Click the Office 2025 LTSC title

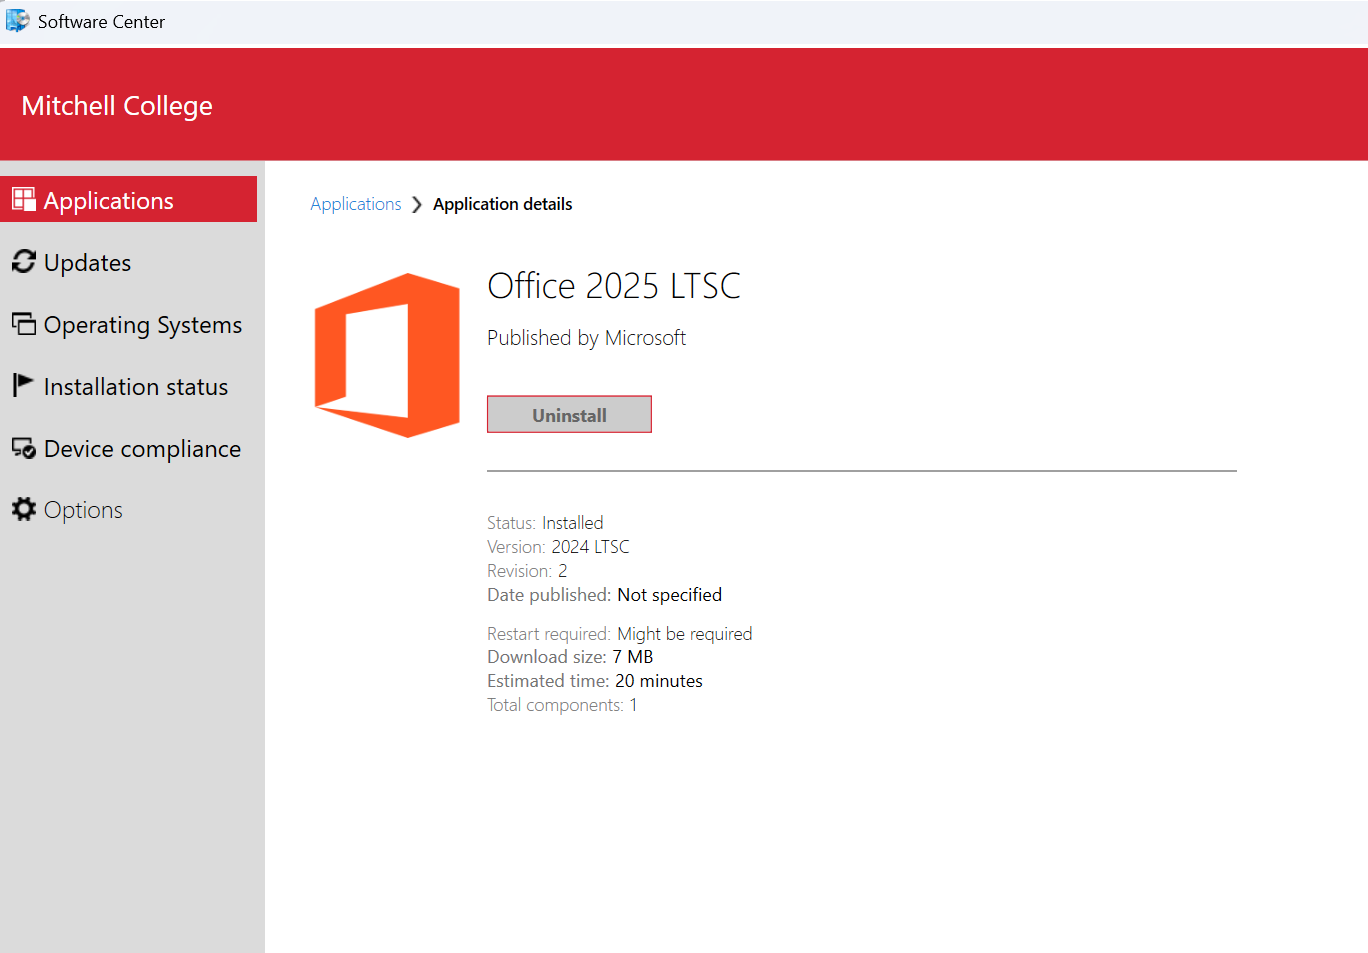pyautogui.click(x=613, y=286)
